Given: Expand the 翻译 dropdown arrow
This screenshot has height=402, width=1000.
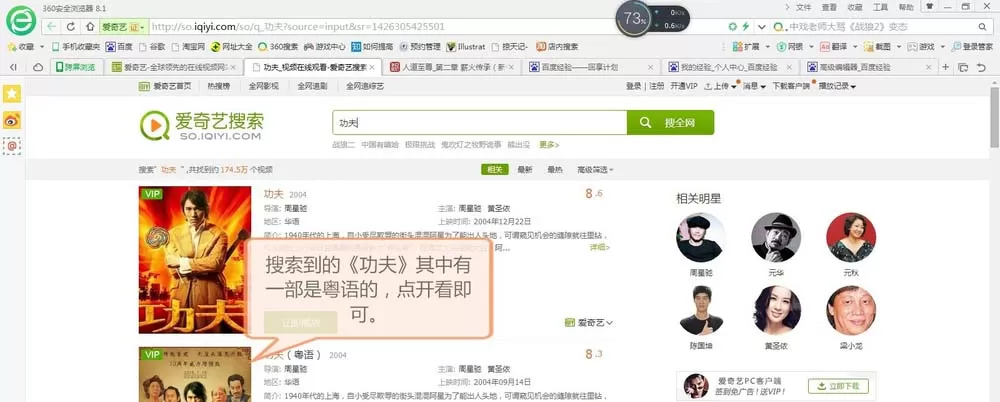Looking at the screenshot, I should pyautogui.click(x=855, y=47).
